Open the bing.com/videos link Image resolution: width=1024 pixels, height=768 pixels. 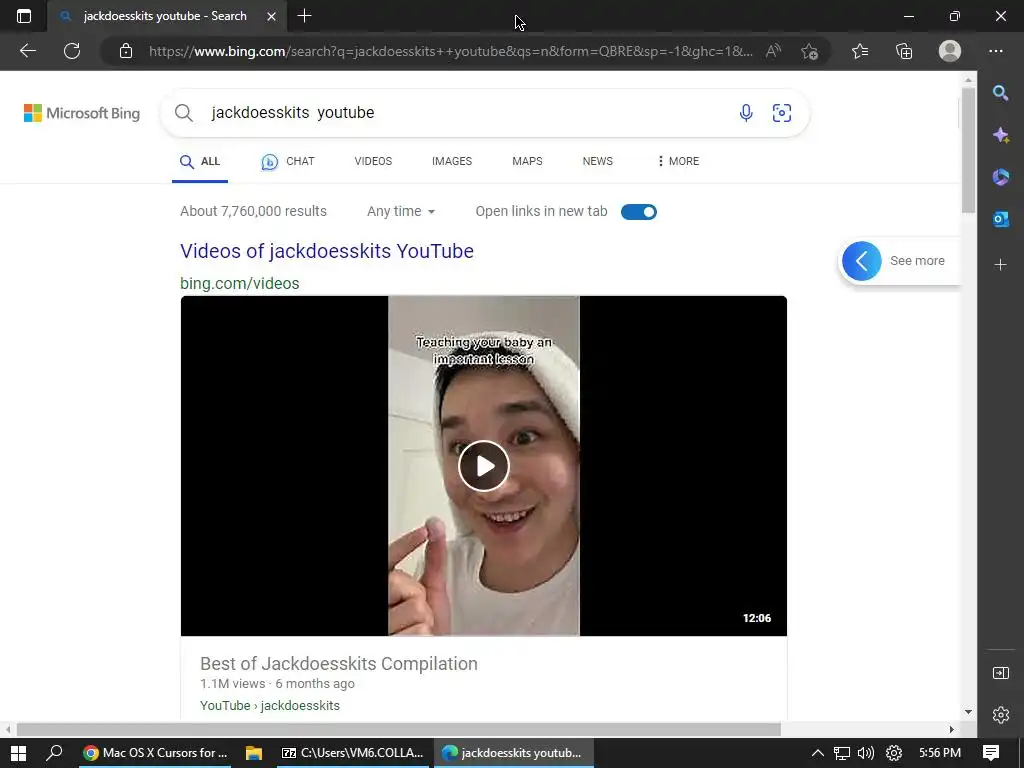point(240,283)
